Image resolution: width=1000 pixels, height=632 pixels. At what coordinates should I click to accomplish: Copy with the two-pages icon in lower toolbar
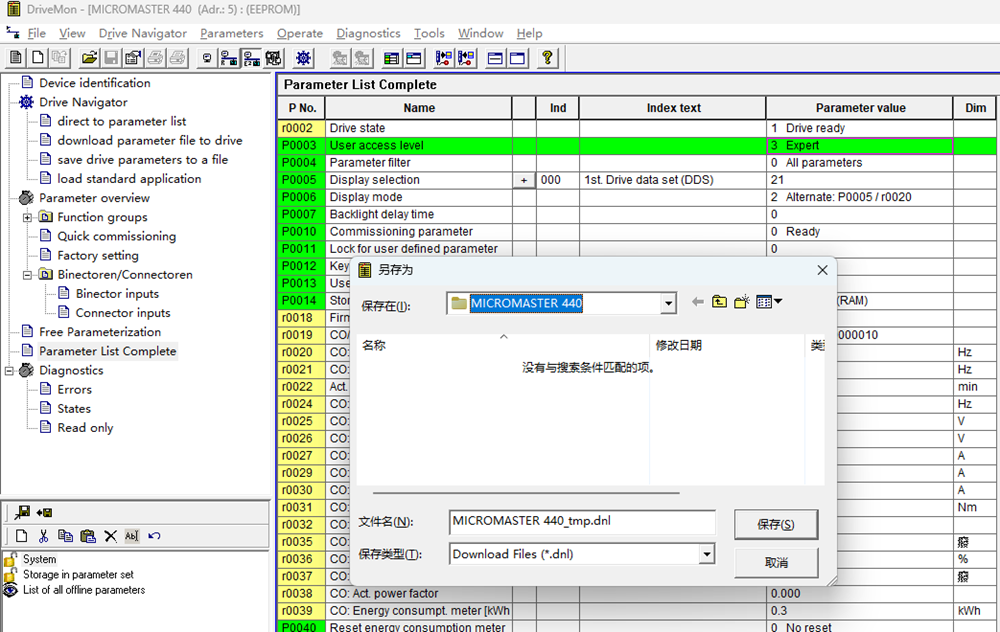65,536
